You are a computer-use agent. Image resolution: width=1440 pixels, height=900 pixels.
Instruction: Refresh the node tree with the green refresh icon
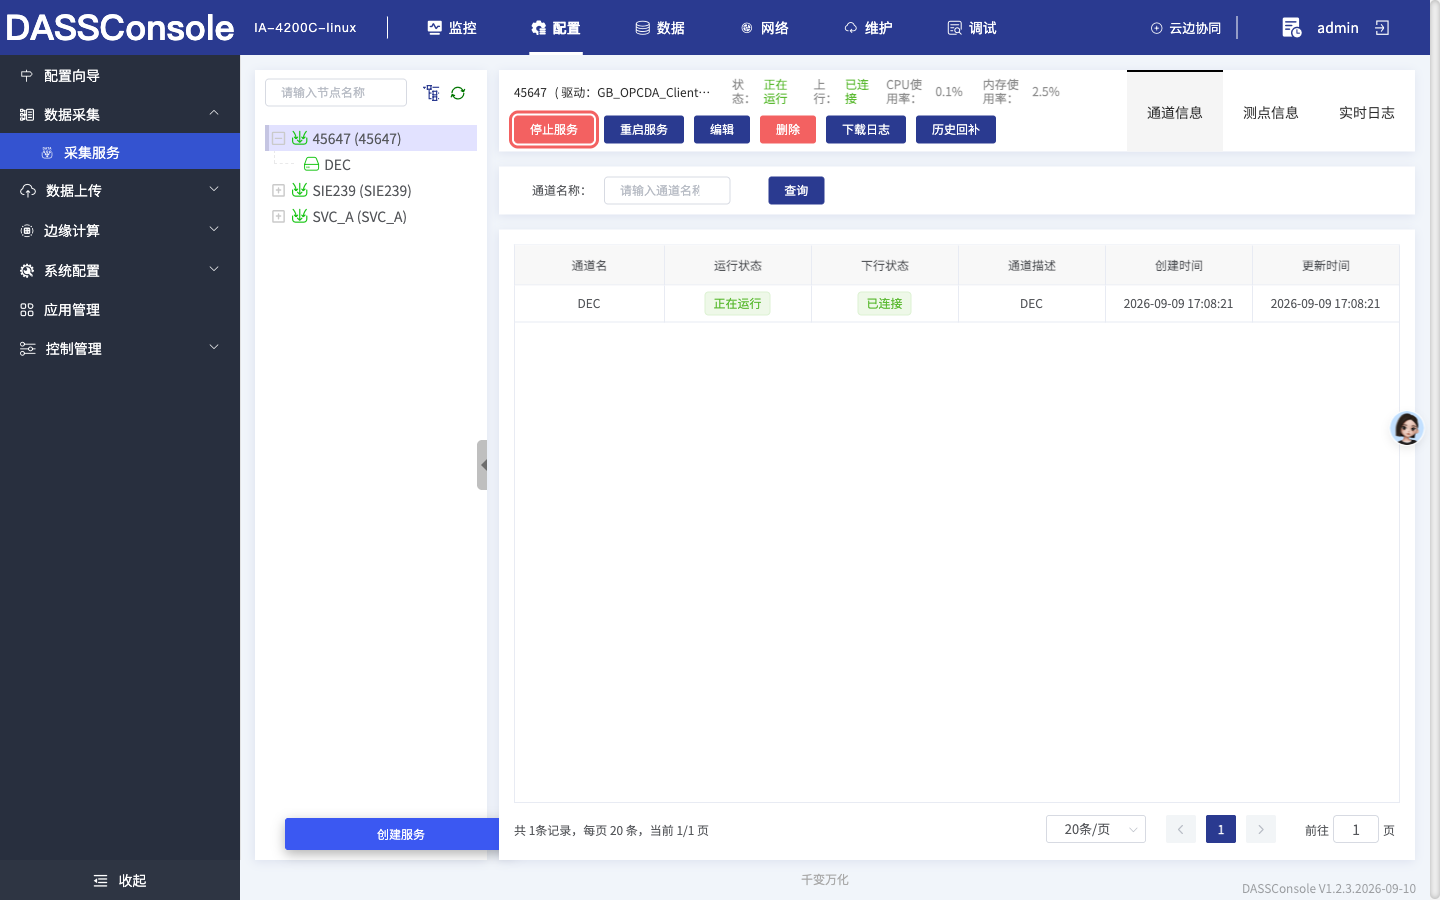pyautogui.click(x=458, y=93)
